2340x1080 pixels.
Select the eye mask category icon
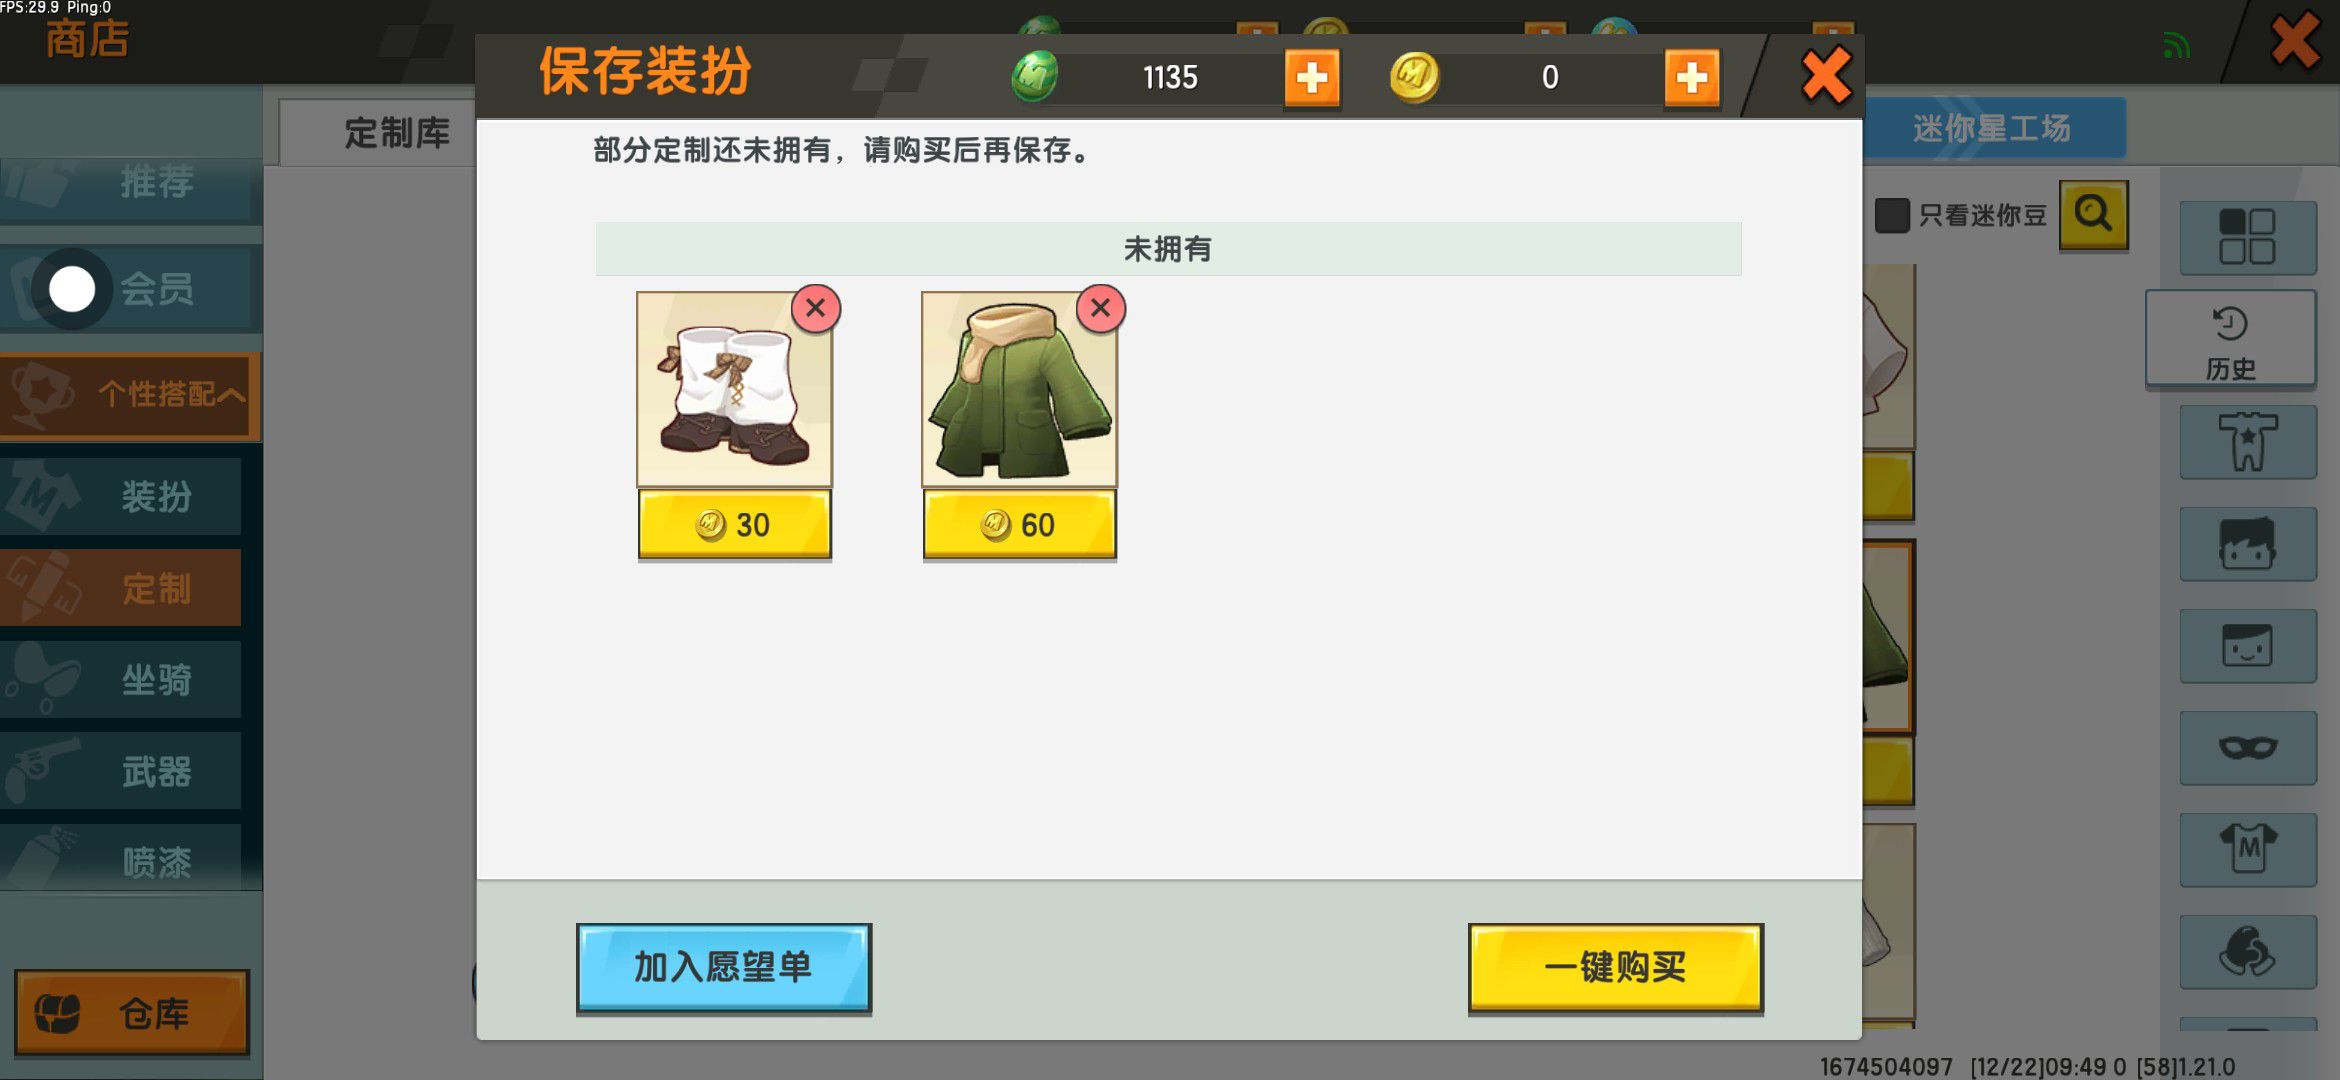pyautogui.click(x=2247, y=748)
